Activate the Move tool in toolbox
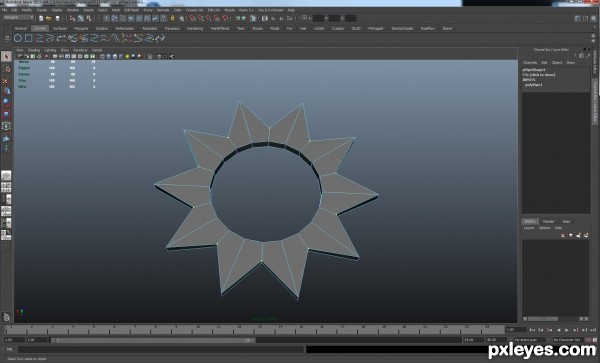 pyautogui.click(x=6, y=91)
